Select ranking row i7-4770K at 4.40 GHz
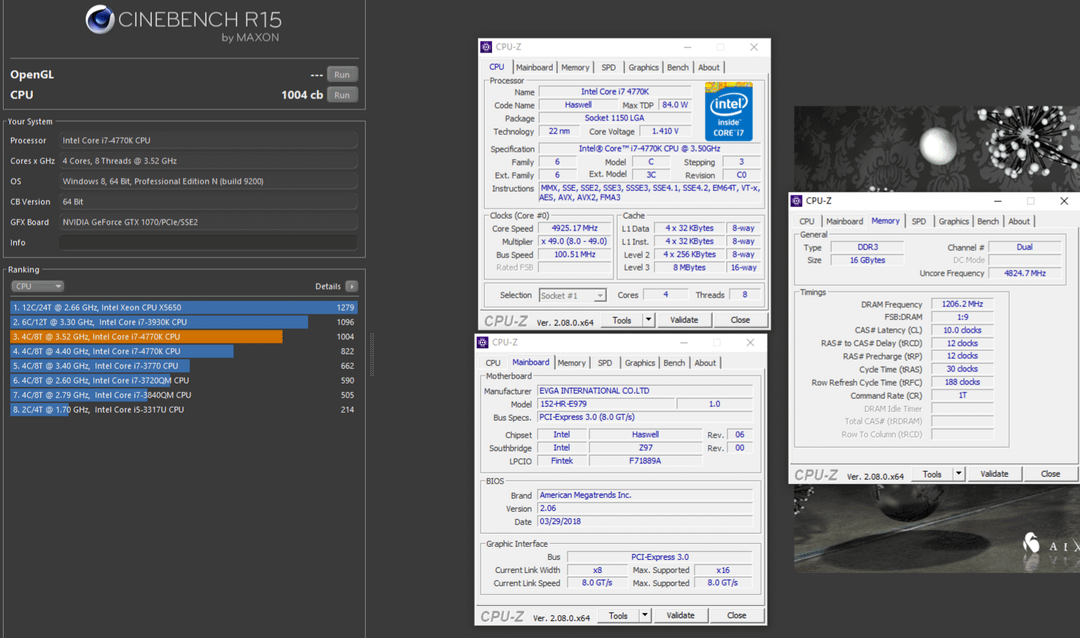Screen dimensions: 1080x638 [x=184, y=351]
